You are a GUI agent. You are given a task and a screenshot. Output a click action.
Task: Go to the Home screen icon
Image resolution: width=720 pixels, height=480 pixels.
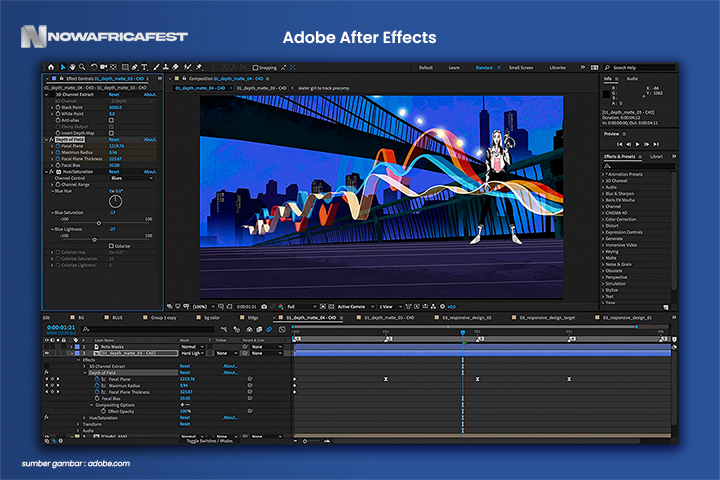click(51, 67)
